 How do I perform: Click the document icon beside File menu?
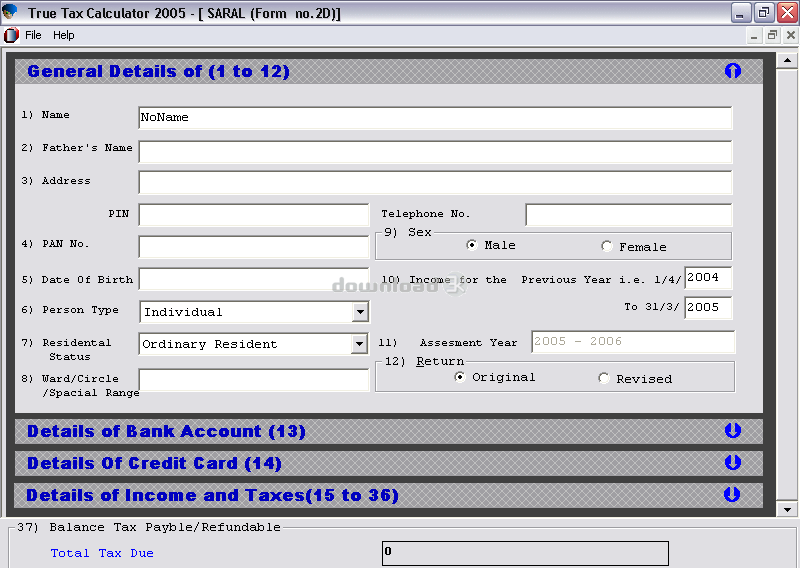pyautogui.click(x=11, y=35)
